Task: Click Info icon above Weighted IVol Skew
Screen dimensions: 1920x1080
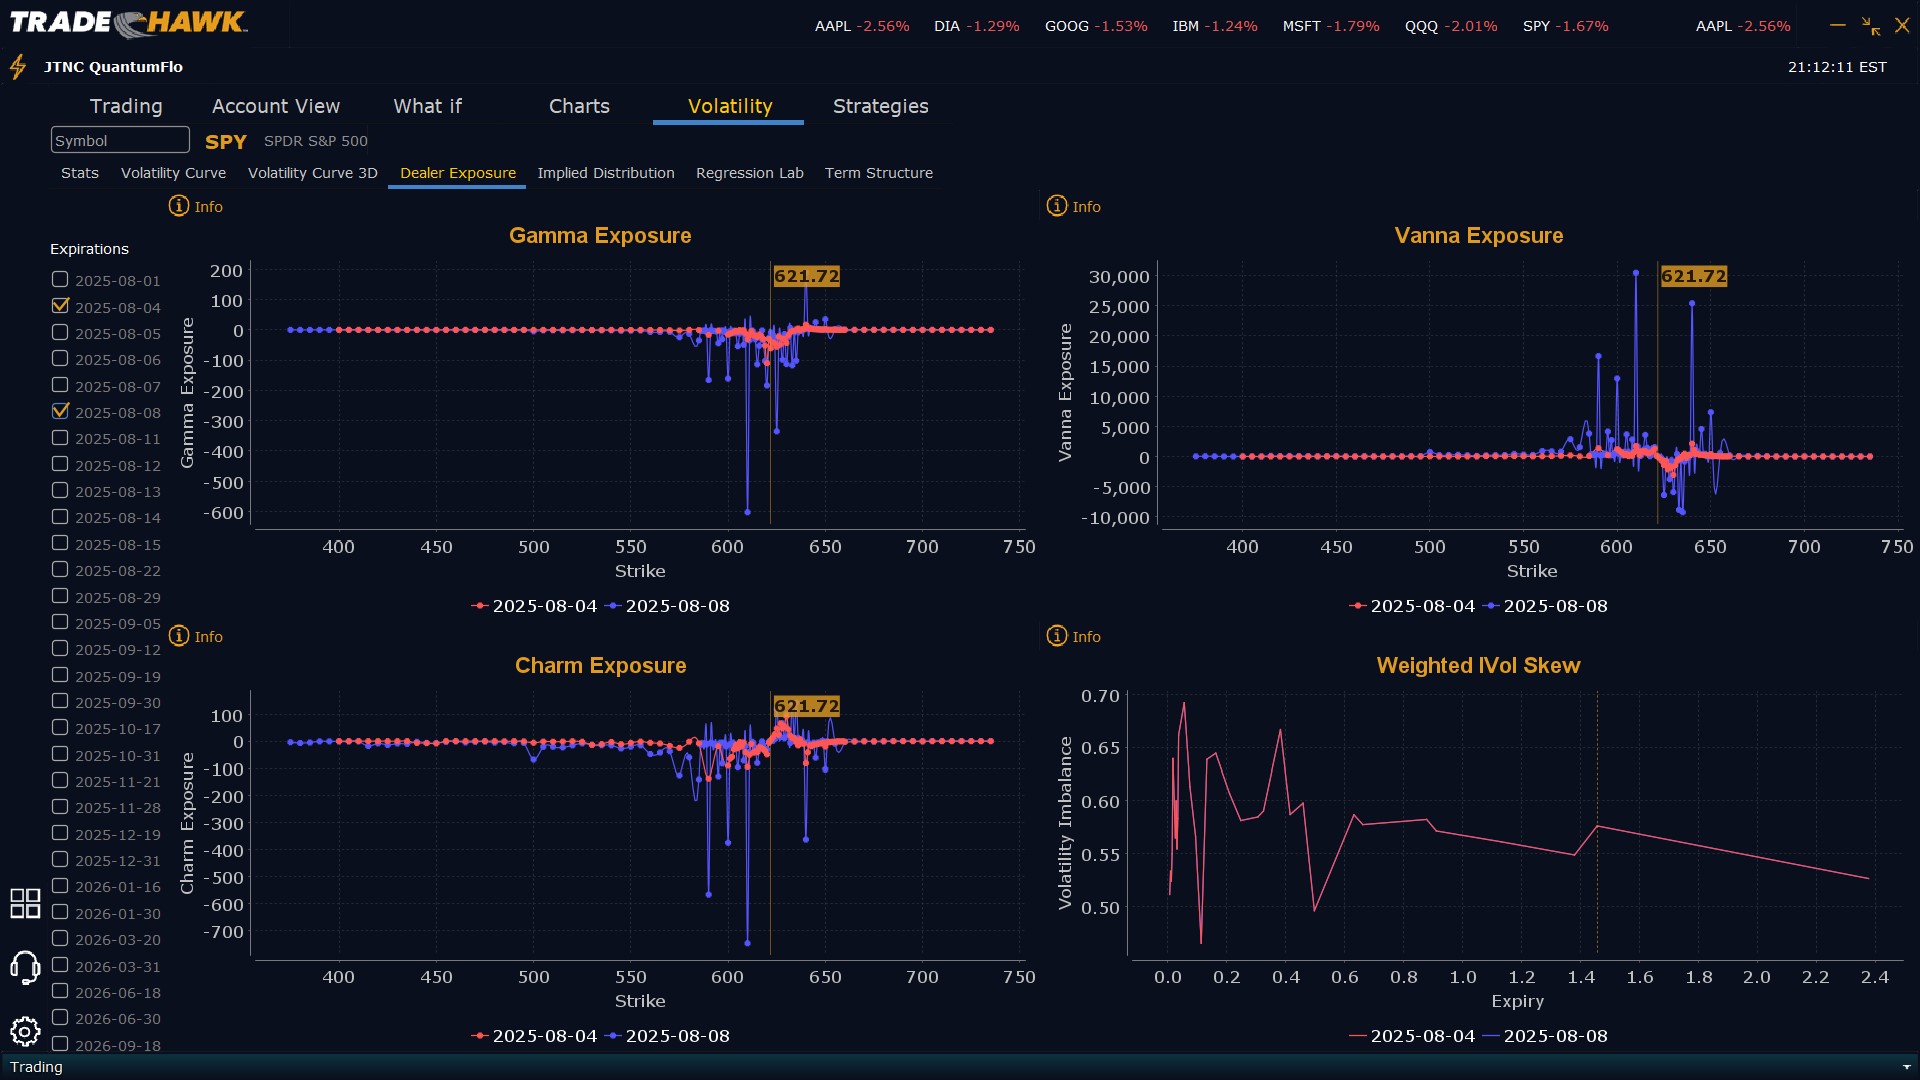Action: [x=1057, y=636]
